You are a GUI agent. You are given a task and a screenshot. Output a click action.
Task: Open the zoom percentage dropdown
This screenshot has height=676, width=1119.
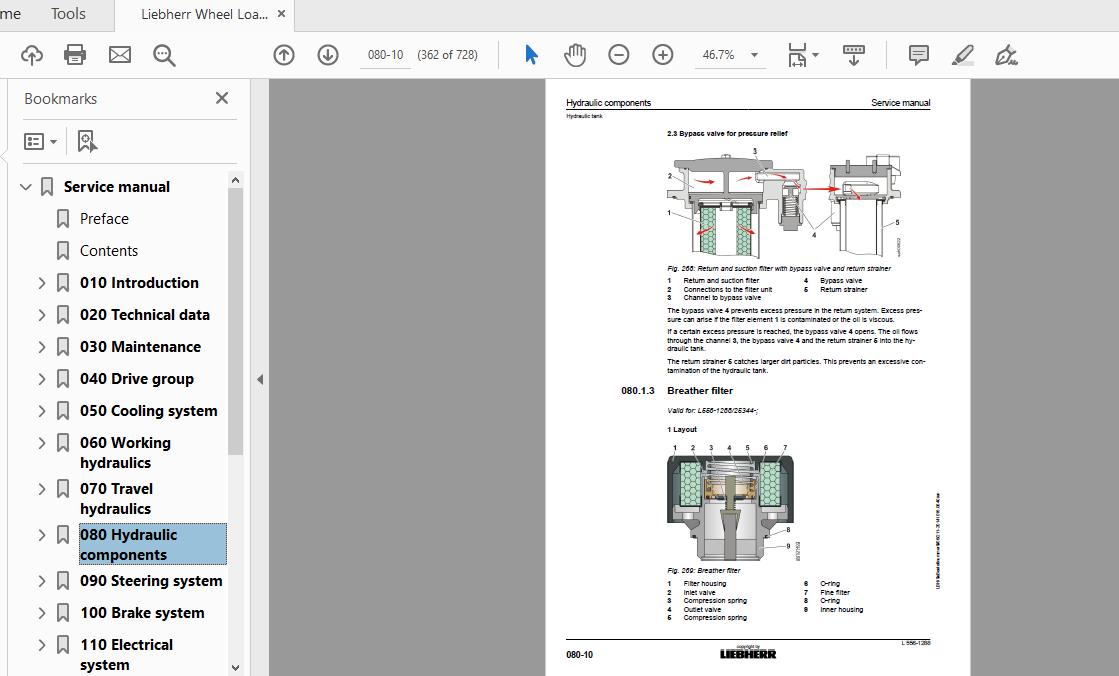755,55
